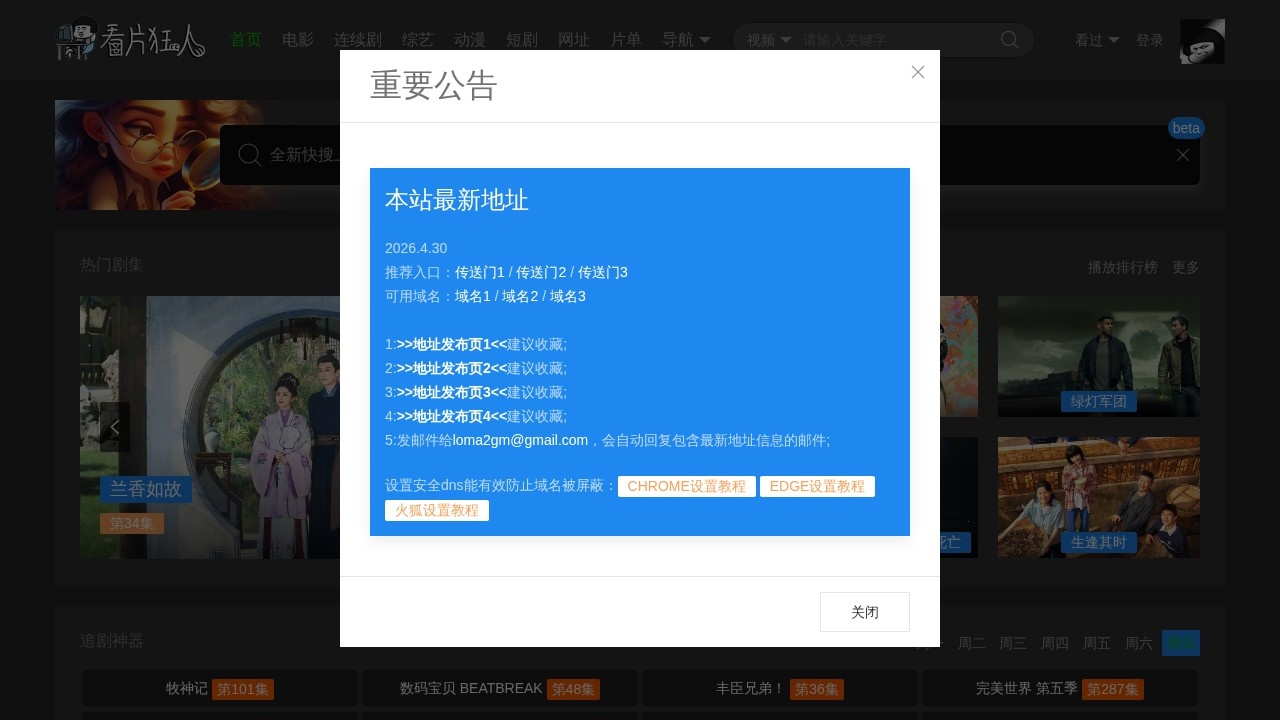Expand the 看过 history dropdown
Viewport: 1280px width, 720px height.
tap(1097, 40)
